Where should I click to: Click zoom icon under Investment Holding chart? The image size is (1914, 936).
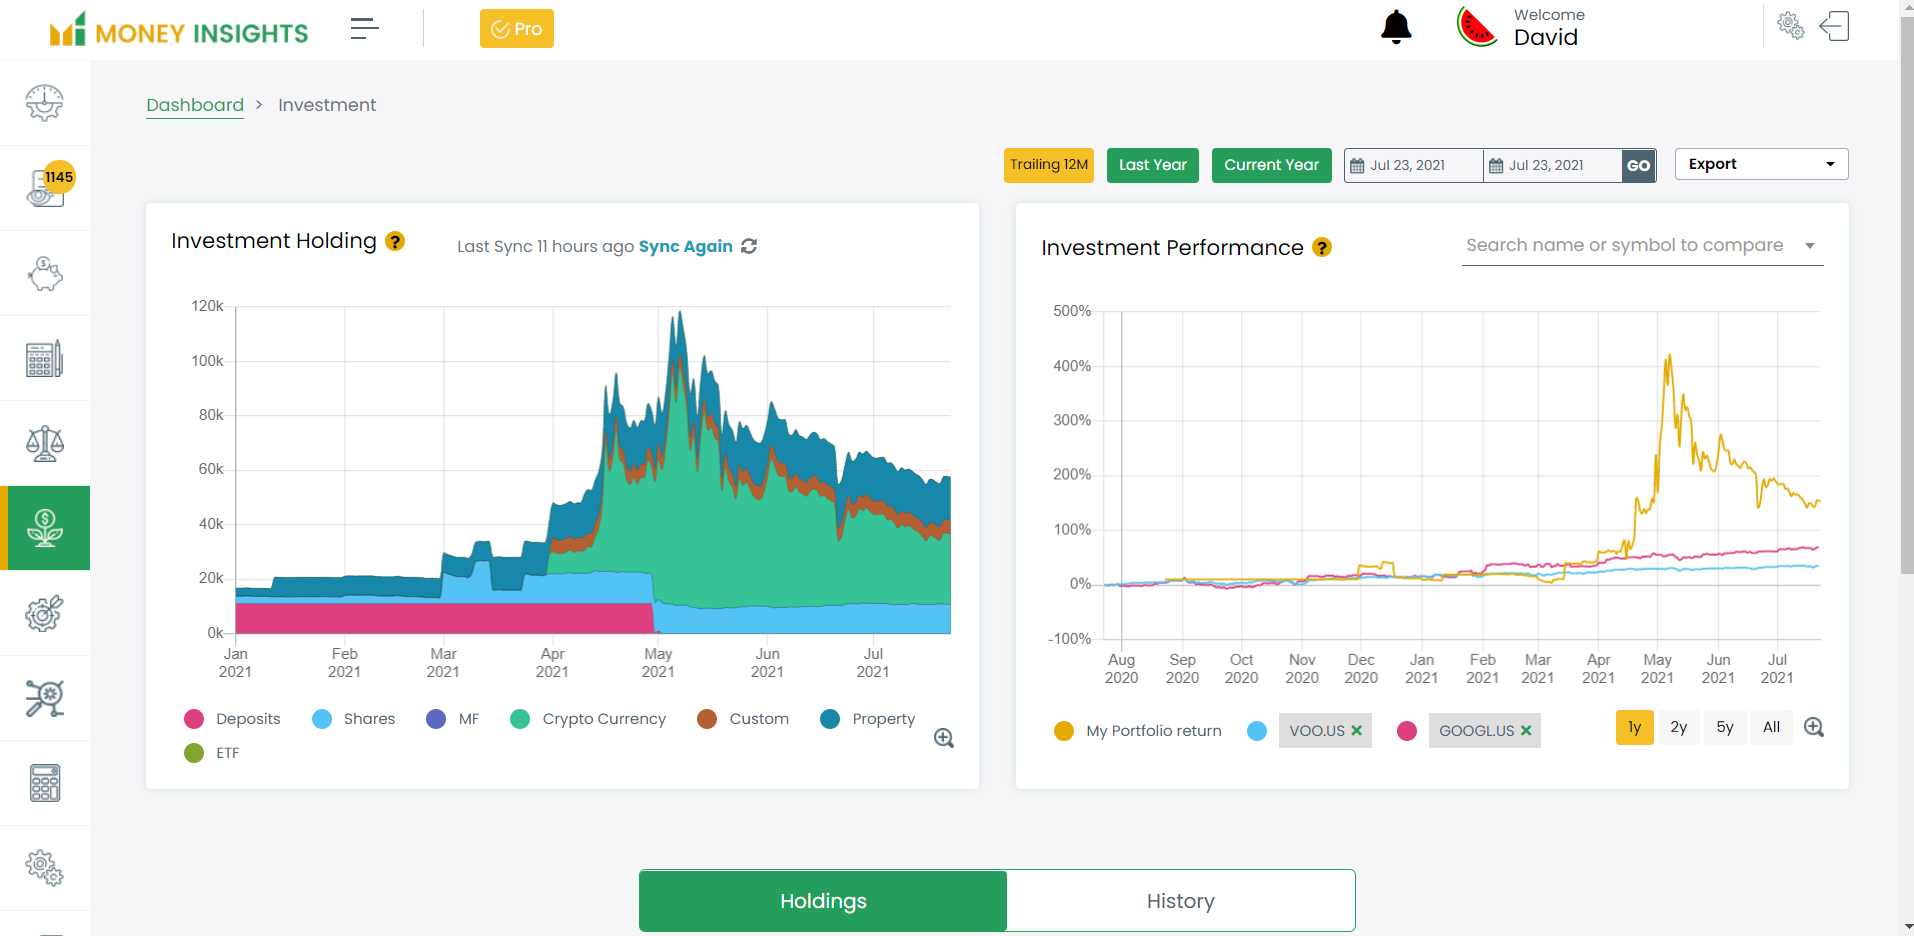tap(943, 738)
